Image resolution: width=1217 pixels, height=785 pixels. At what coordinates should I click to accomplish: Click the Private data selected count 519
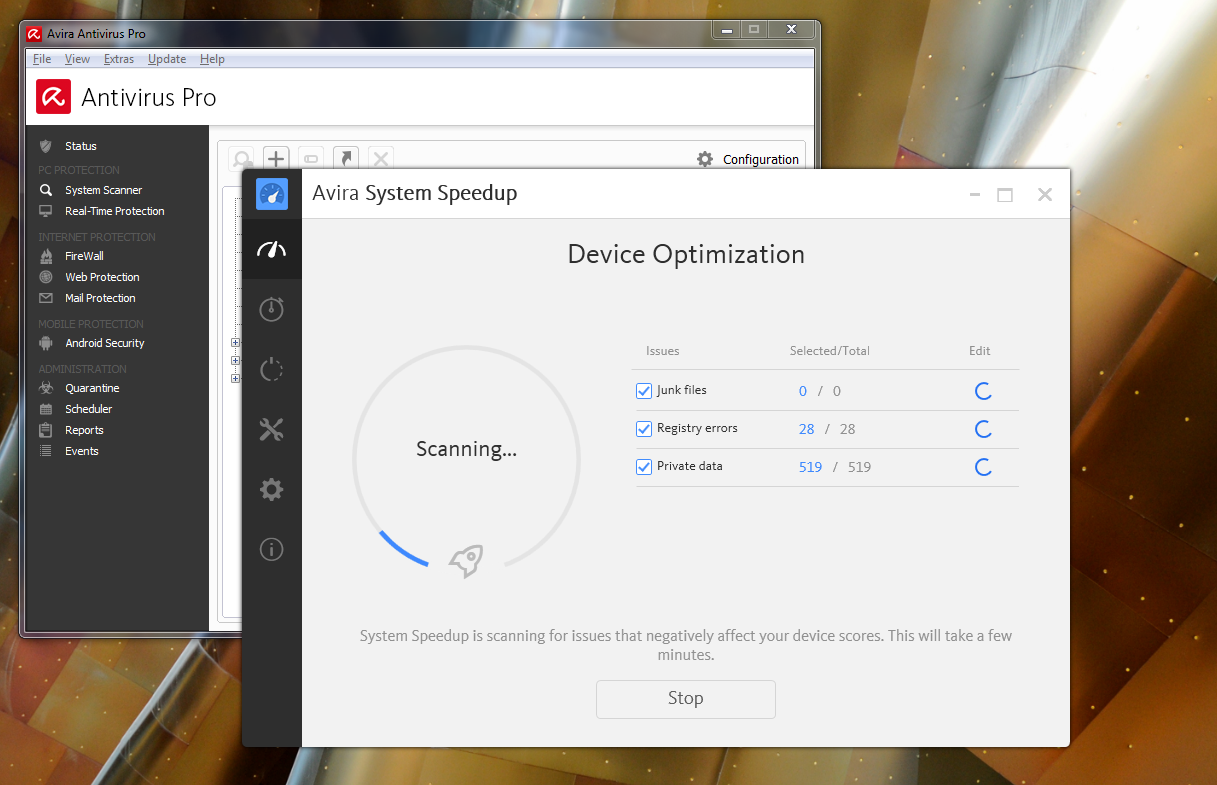click(811, 467)
